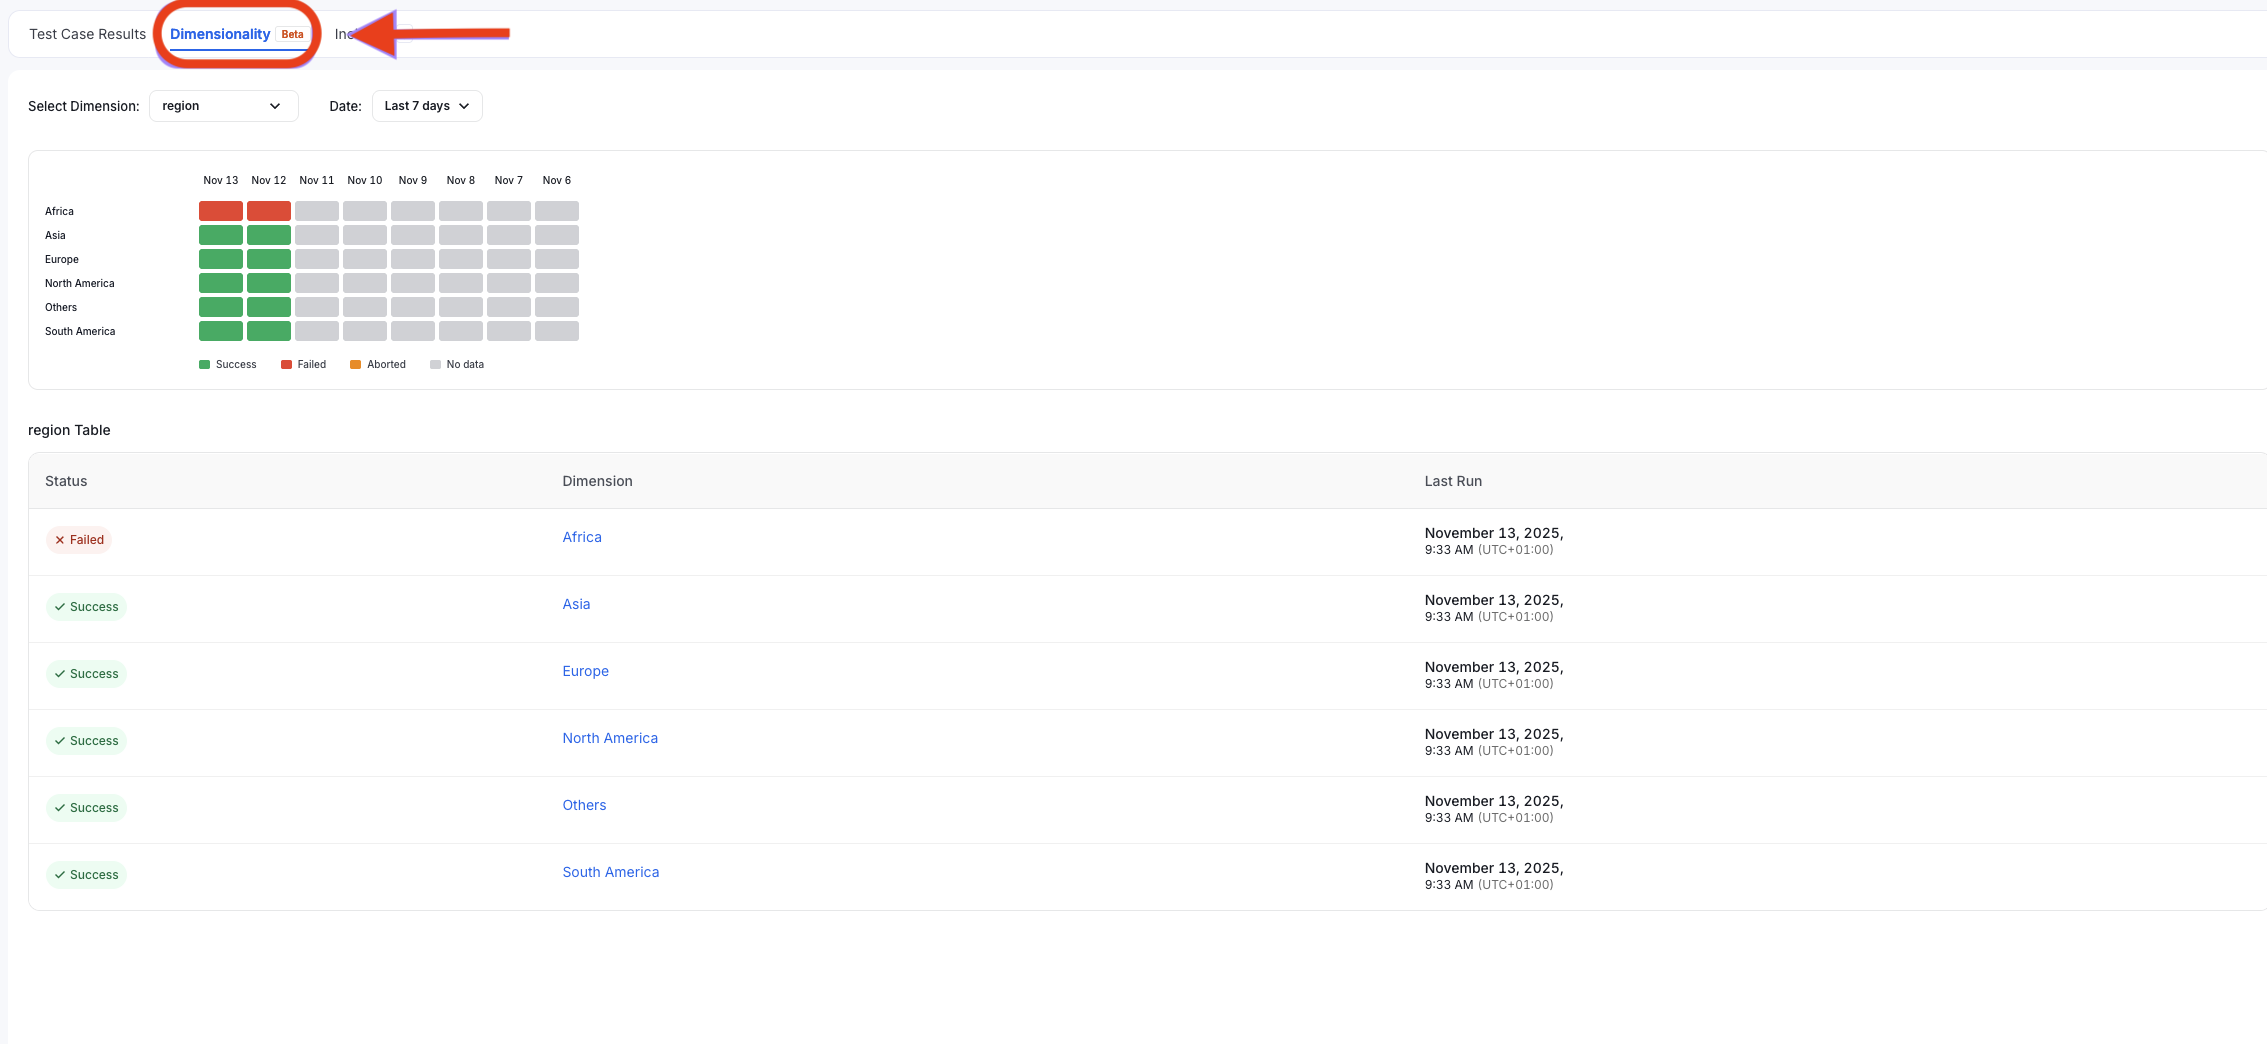Click the Others Nov 12 success cell
Viewport: 2267px width, 1044px height.
[269, 307]
